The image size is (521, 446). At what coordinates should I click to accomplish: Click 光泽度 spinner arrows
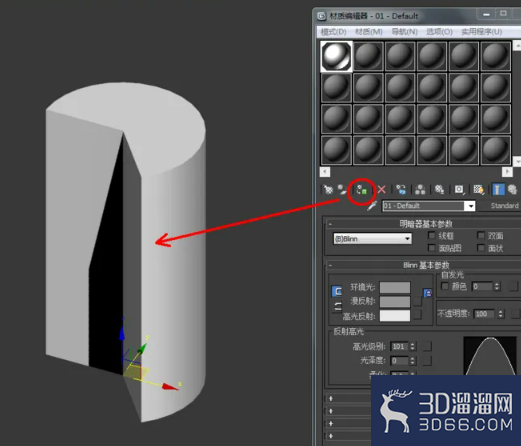click(x=413, y=361)
